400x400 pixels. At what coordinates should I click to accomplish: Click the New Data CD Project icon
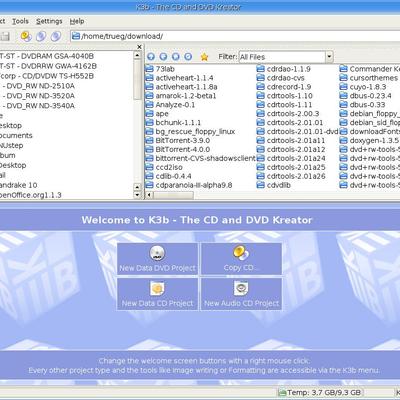click(157, 289)
